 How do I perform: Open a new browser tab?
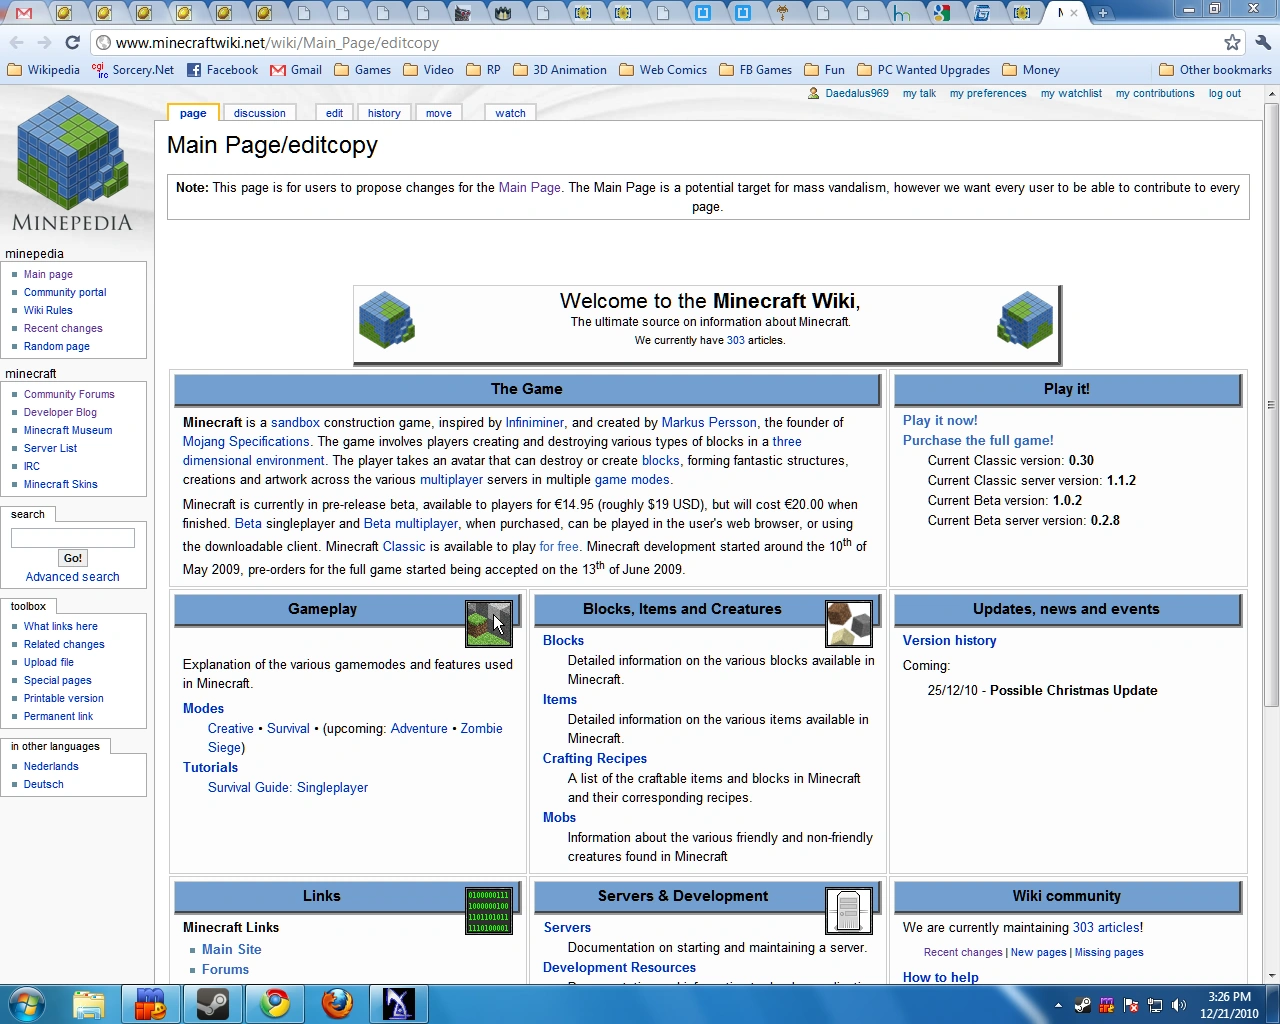[1102, 13]
